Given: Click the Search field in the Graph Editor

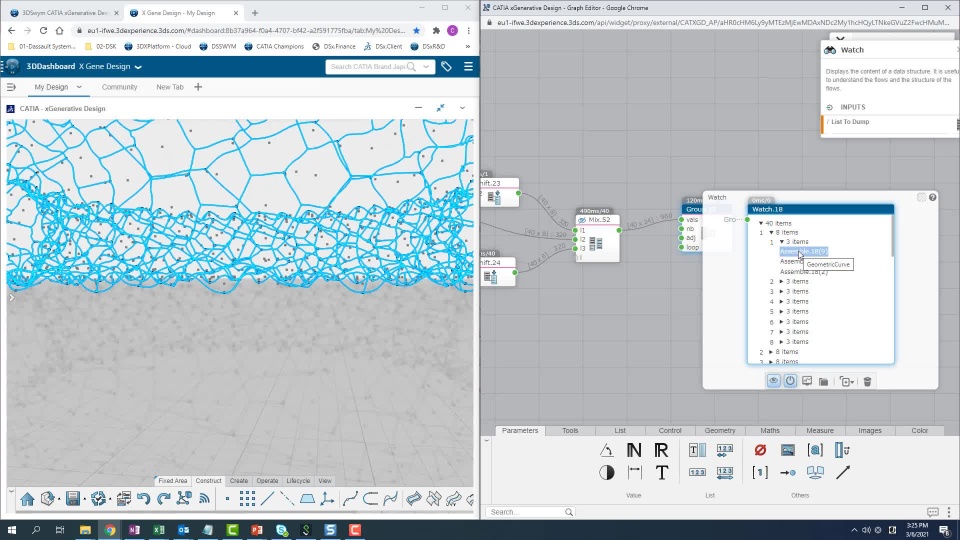Looking at the screenshot, I should point(530,512).
